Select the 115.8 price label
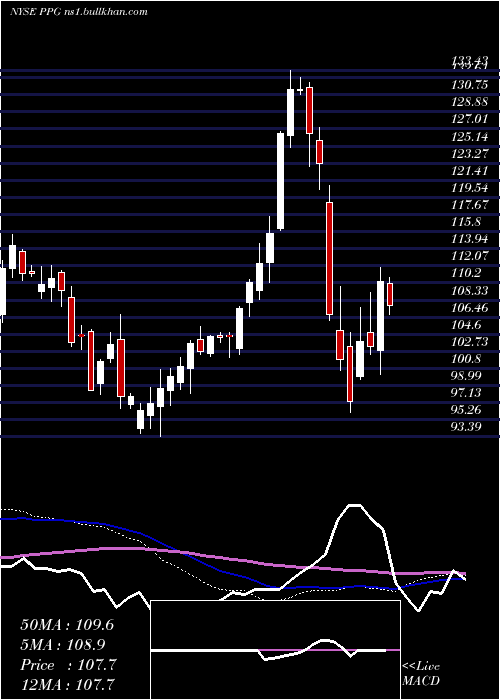500x700 pixels. 466,222
